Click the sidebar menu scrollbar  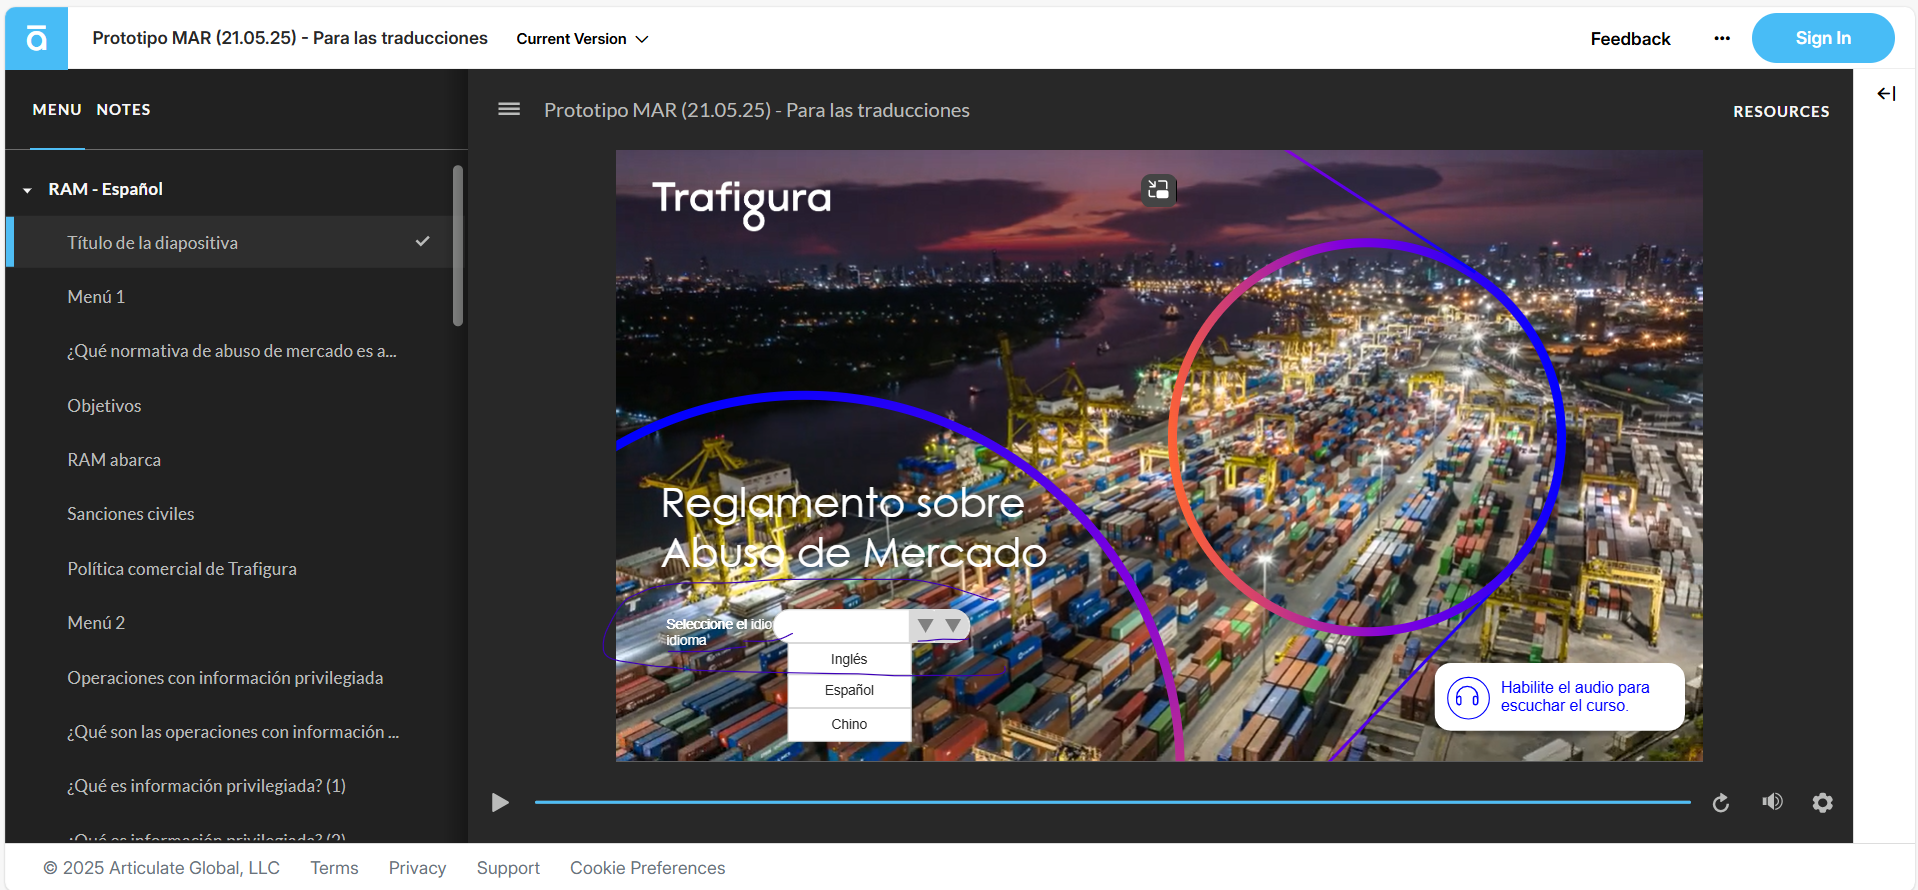(x=458, y=246)
